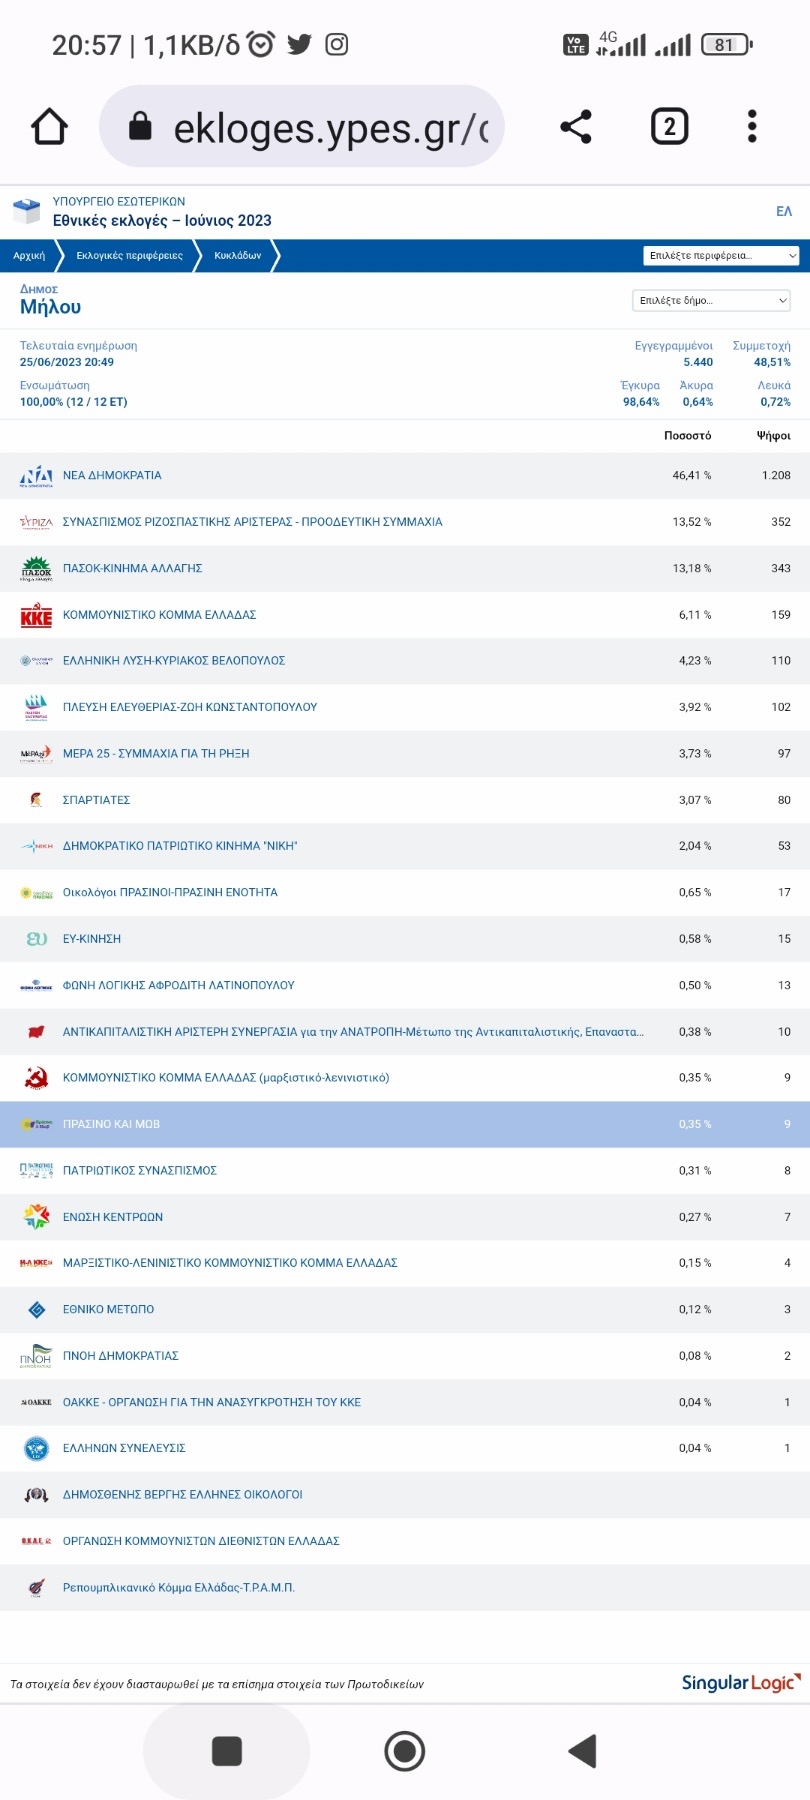Select ΟΑΚΚΕ party row name
810x1800 pixels.
[x=212, y=1402]
